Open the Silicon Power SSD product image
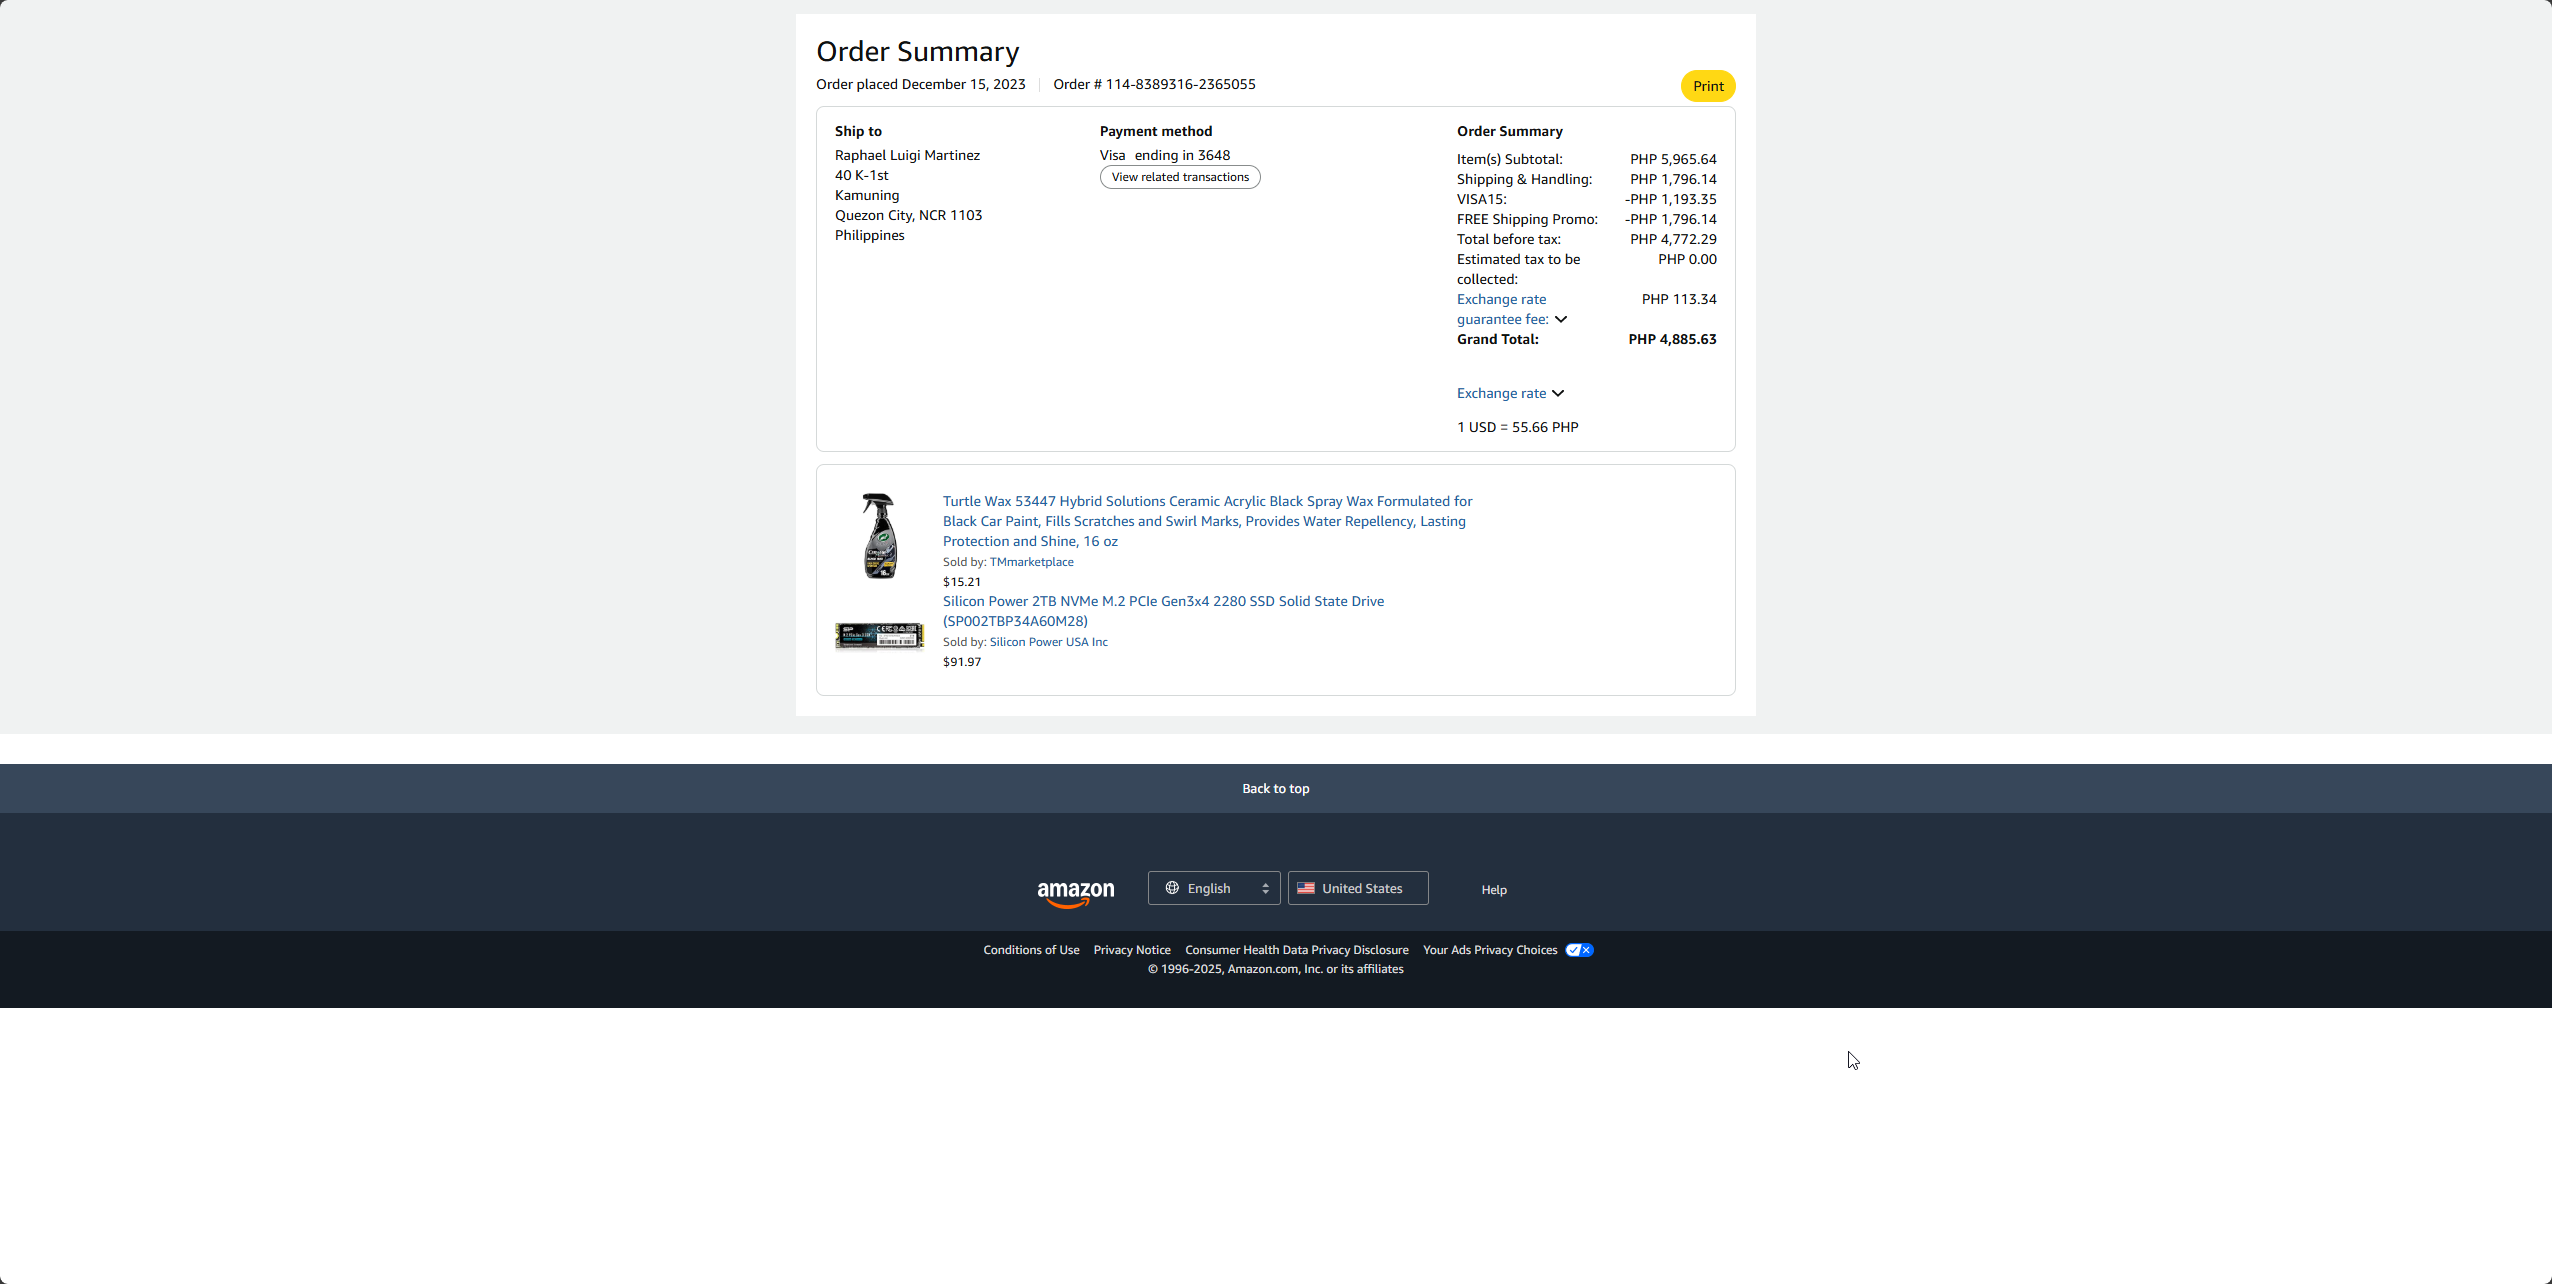2552x1284 pixels. (x=879, y=636)
